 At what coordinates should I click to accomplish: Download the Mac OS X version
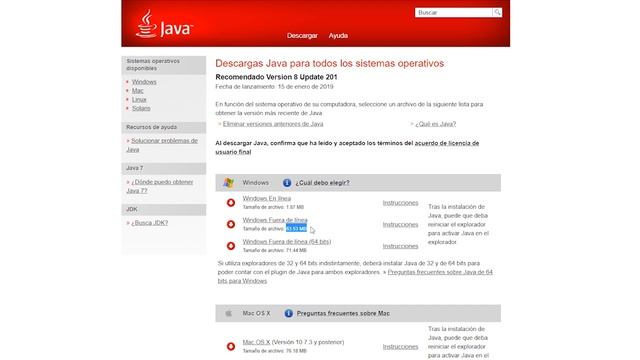click(x=256, y=342)
